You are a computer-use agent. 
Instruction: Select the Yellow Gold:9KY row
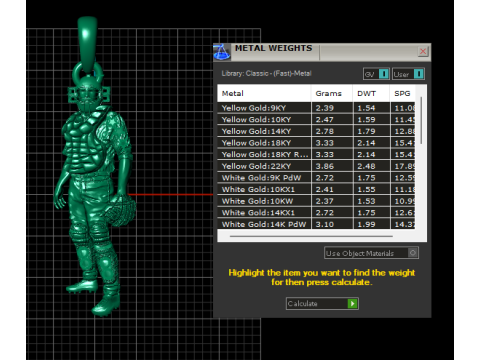[316, 108]
